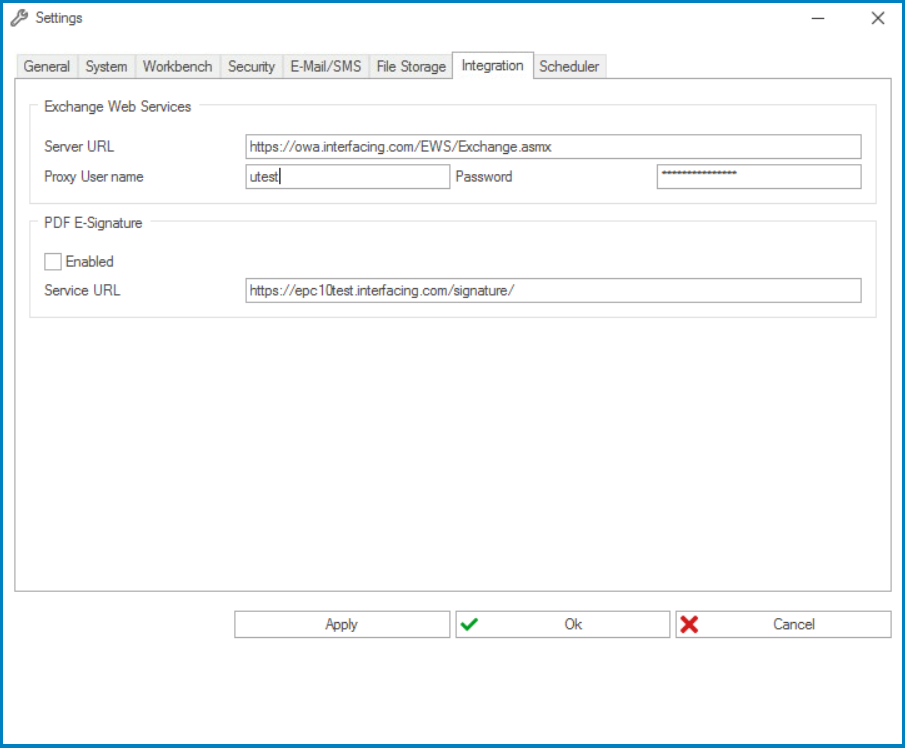This screenshot has height=748, width=905.
Task: Switch to the General tab
Action: point(46,66)
